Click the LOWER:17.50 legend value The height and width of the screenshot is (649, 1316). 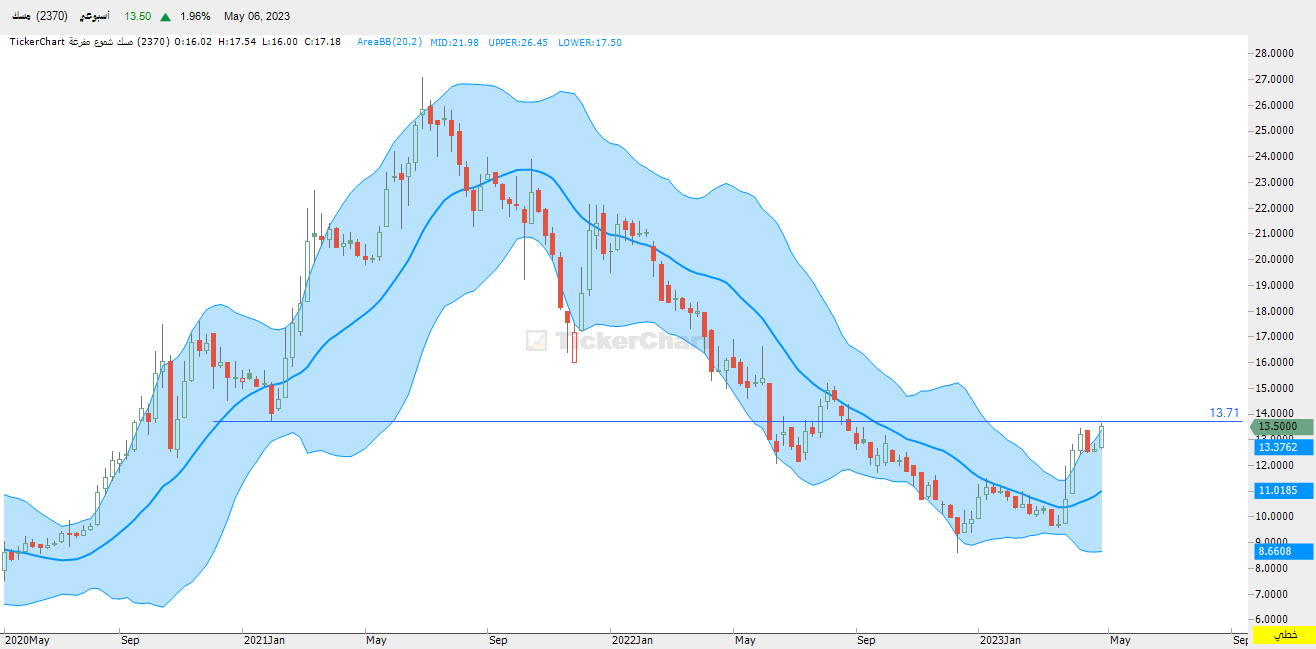click(589, 42)
